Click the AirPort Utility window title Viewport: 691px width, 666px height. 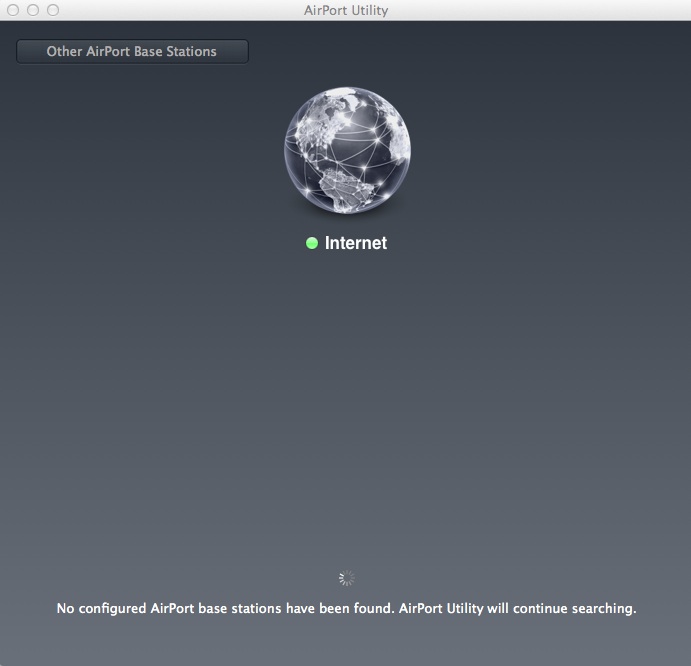(x=346, y=10)
